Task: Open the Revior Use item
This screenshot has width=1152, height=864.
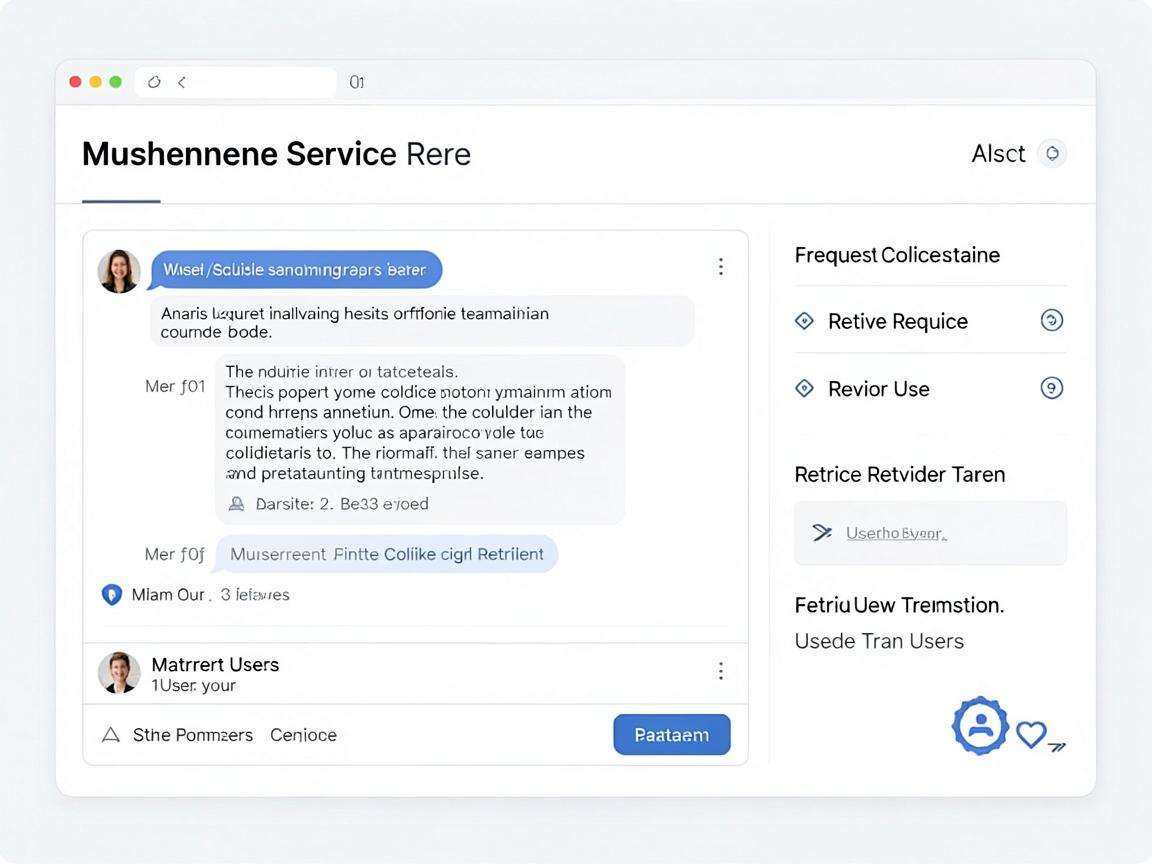Action: (x=879, y=389)
